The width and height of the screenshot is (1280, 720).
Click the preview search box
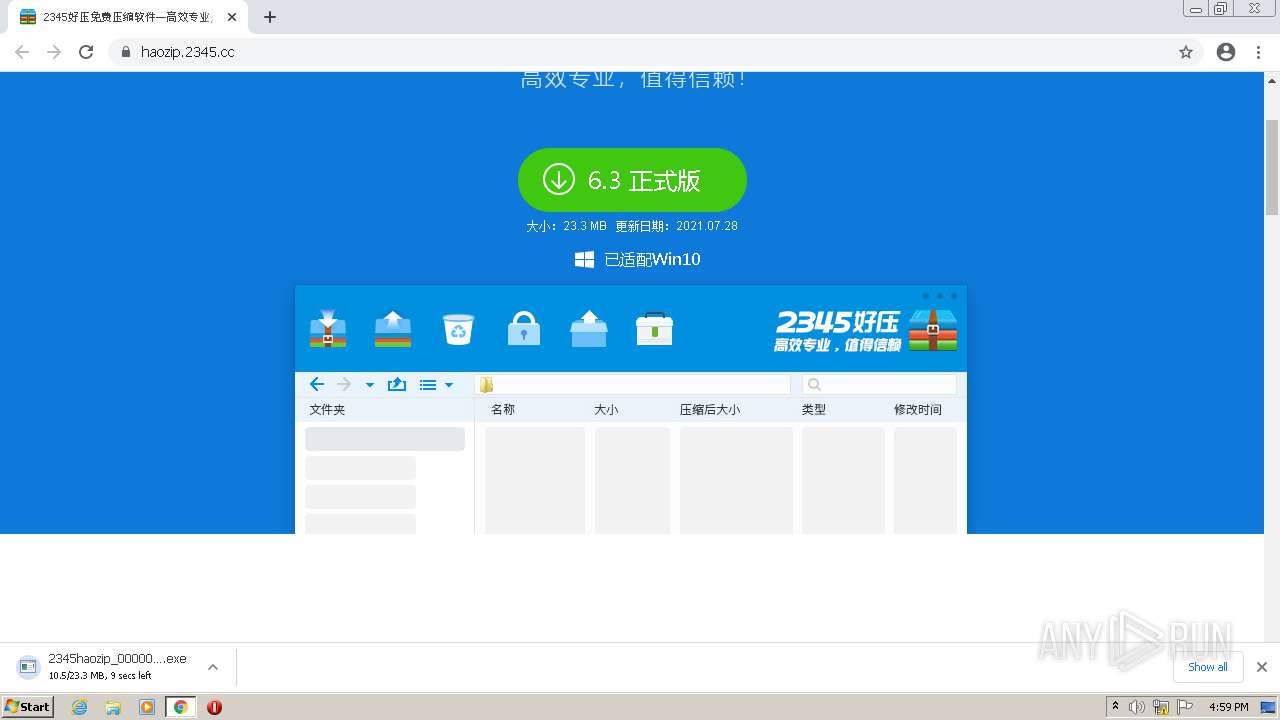pyautogui.click(x=880, y=385)
